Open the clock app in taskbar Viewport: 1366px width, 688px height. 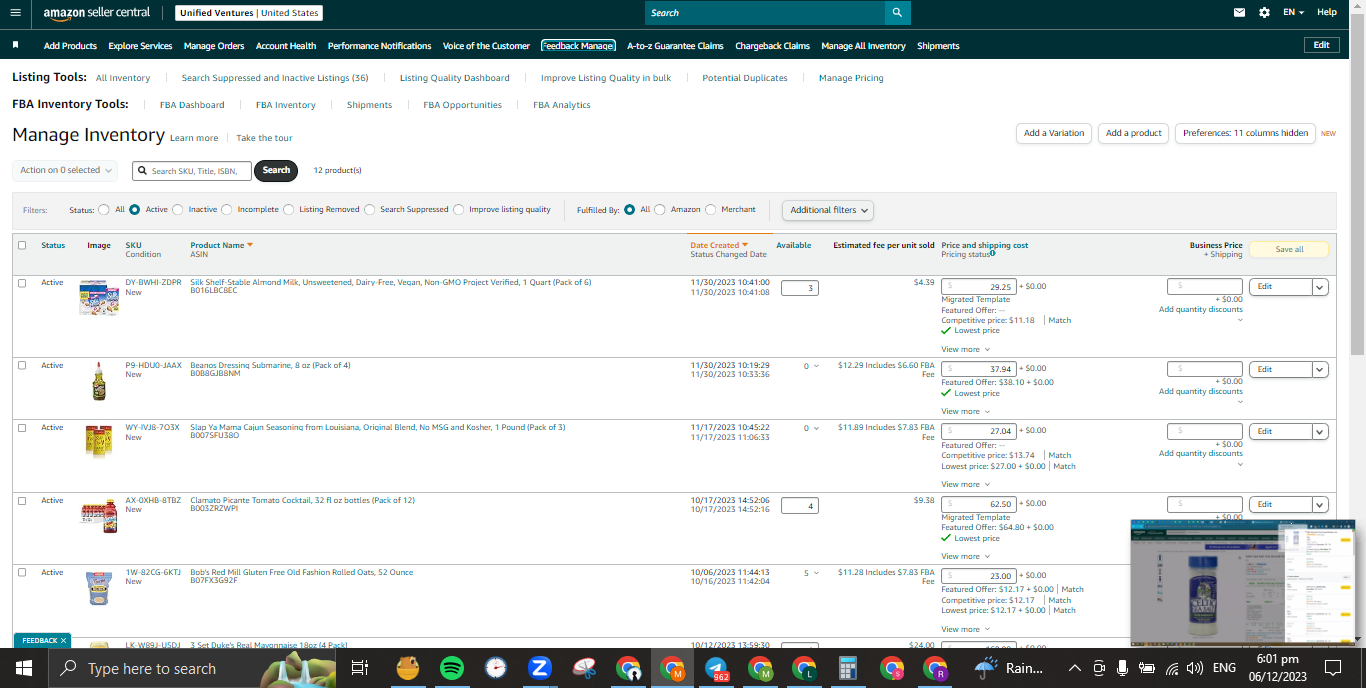tap(496, 668)
